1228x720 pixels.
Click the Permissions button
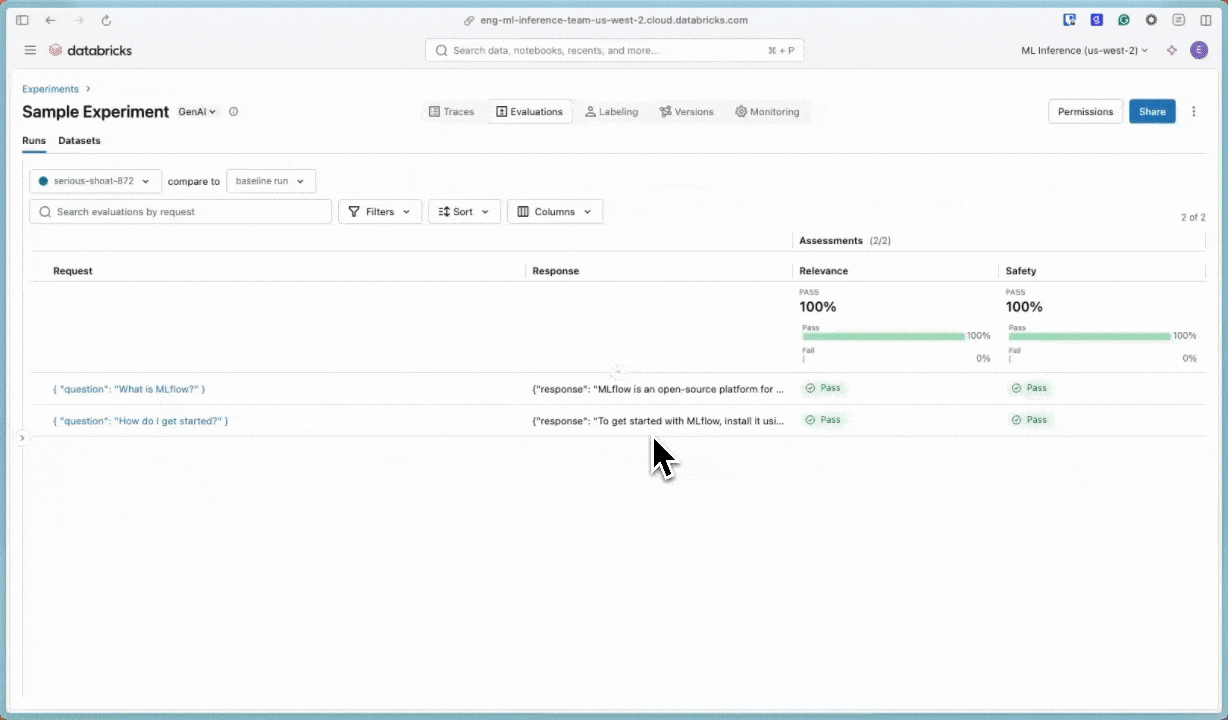(1085, 112)
